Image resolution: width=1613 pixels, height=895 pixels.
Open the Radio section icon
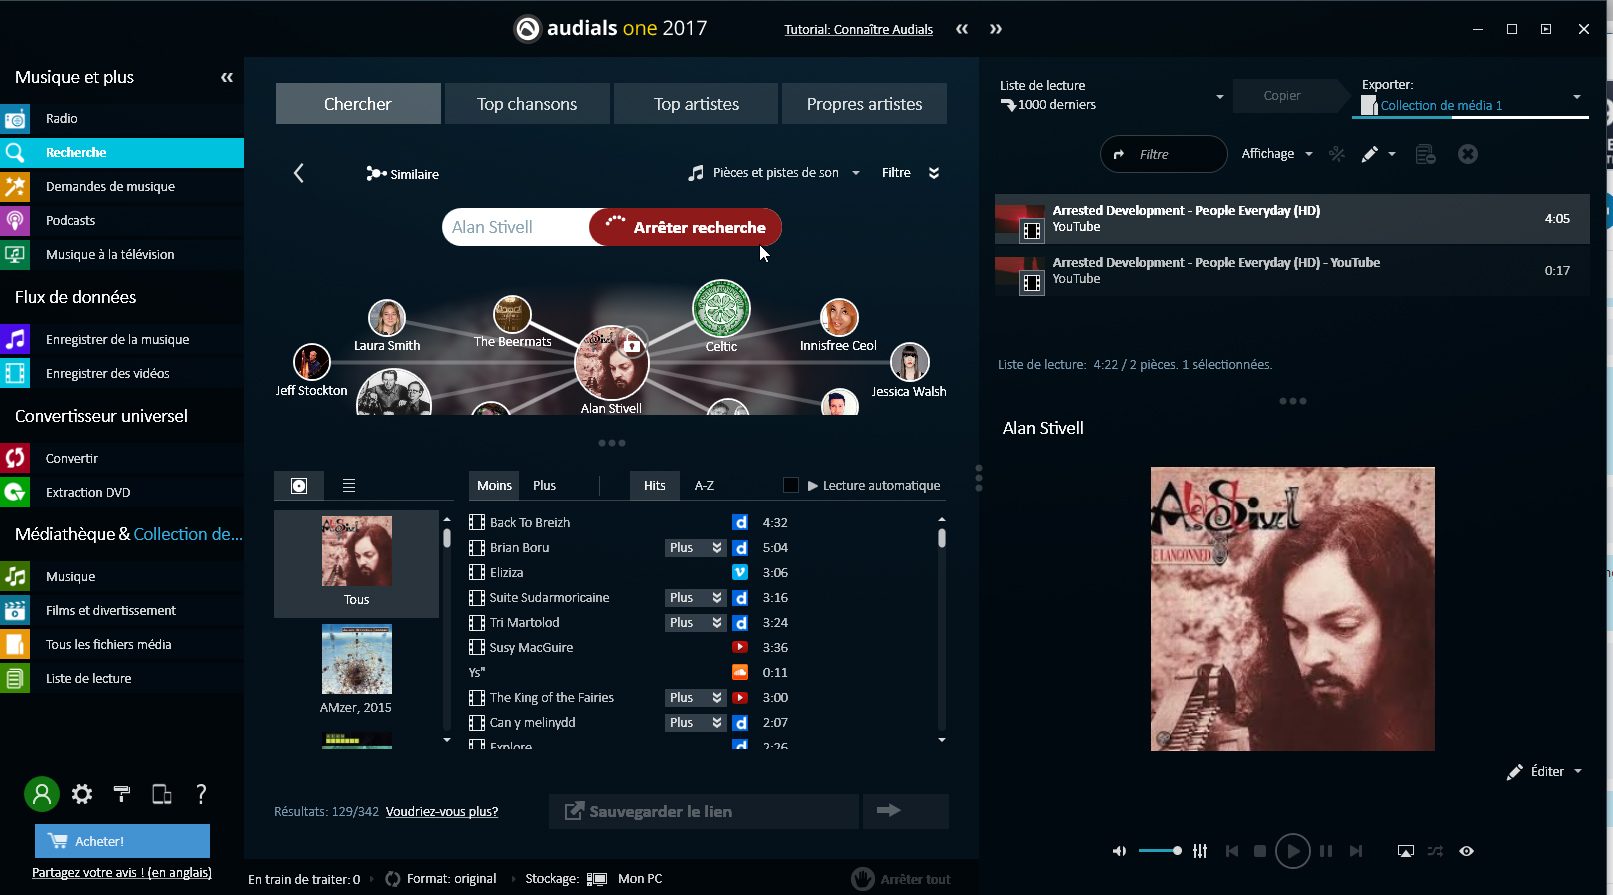click(x=16, y=118)
